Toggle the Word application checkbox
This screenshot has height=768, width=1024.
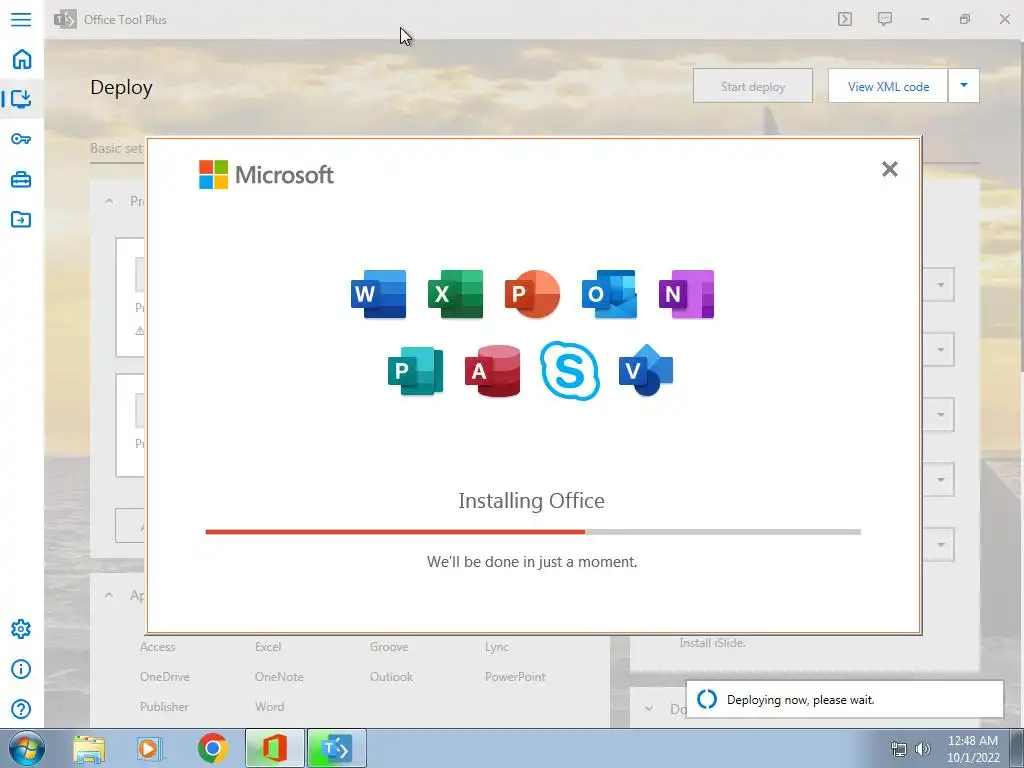269,707
